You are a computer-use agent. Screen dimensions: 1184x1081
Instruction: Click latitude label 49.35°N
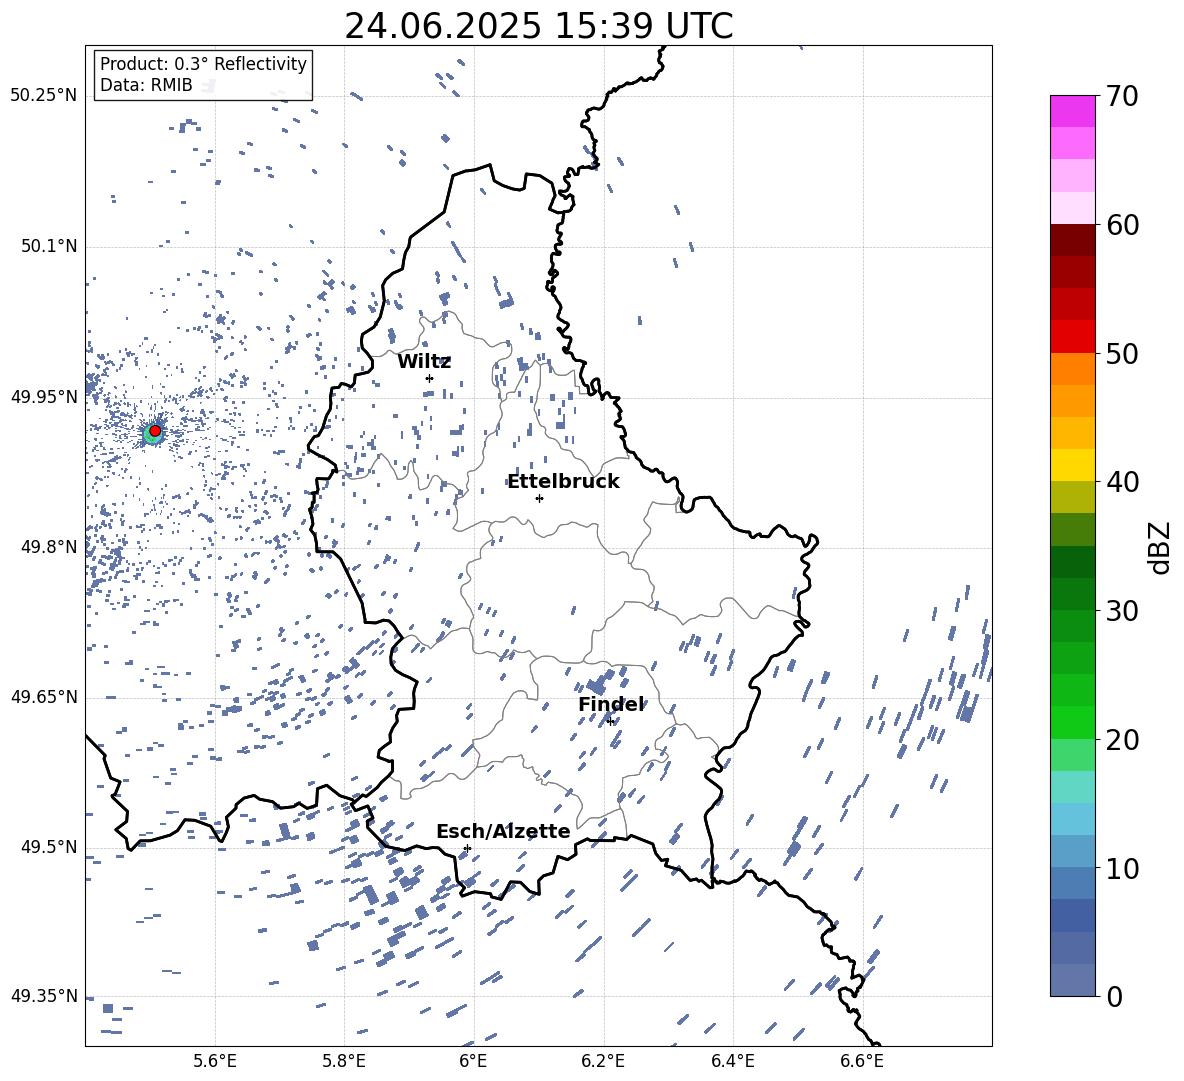tap(44, 996)
